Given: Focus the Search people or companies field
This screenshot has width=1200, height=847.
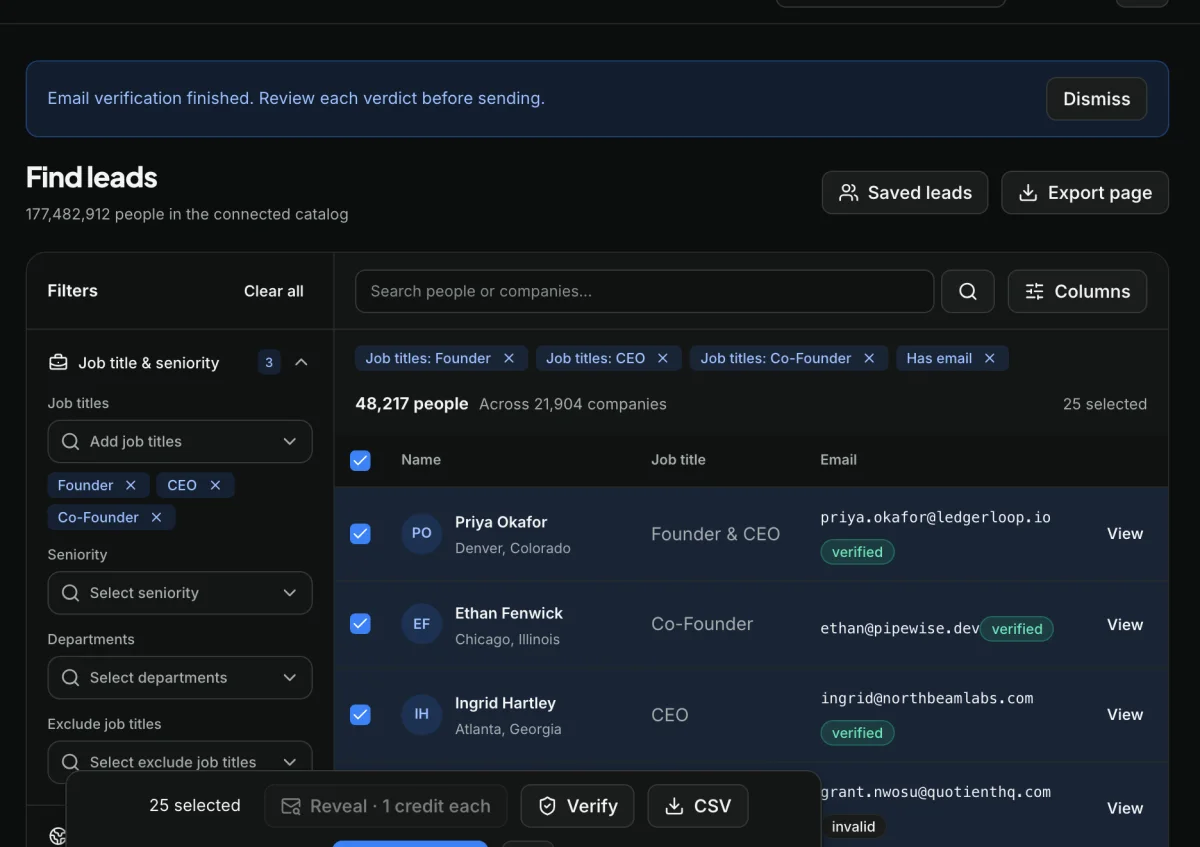Looking at the screenshot, I should (x=644, y=291).
